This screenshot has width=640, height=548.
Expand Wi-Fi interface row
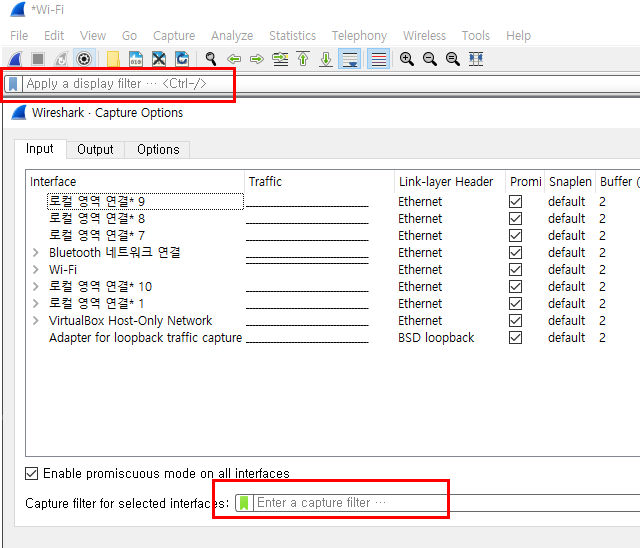pos(36,270)
